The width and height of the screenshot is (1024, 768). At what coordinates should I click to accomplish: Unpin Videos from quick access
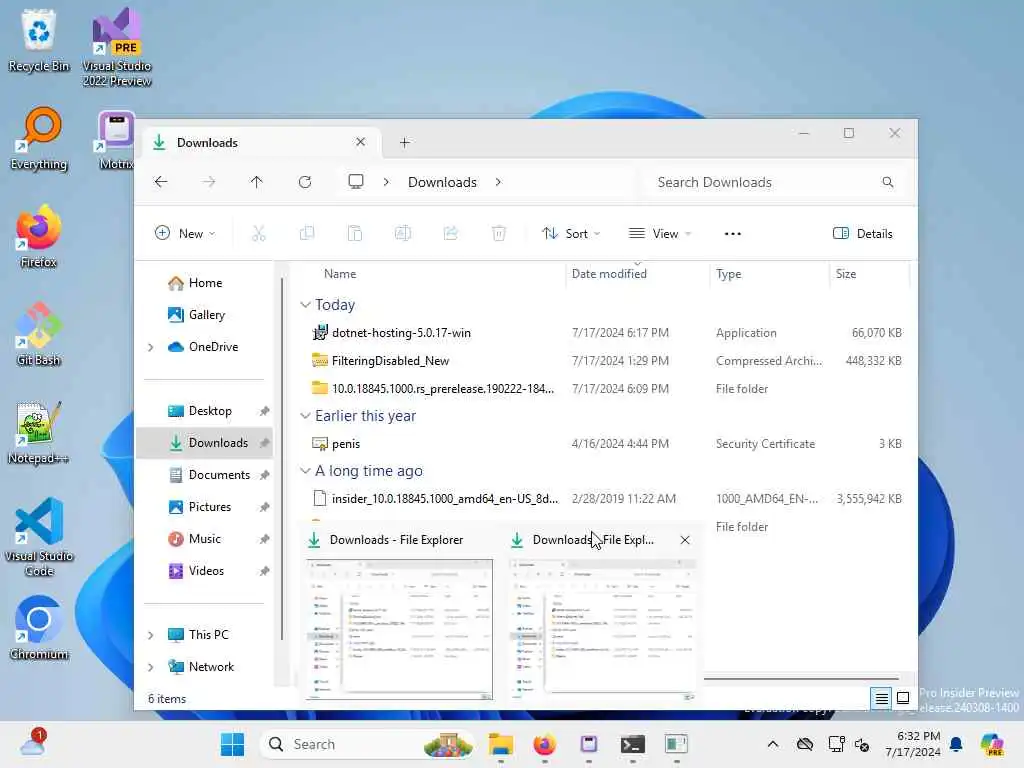tap(264, 571)
